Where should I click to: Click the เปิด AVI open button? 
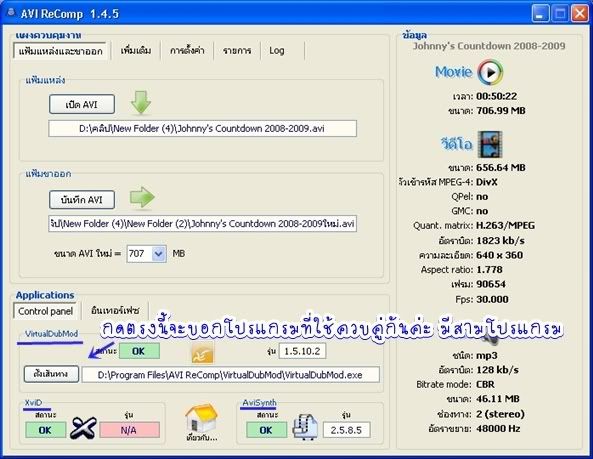[82, 104]
